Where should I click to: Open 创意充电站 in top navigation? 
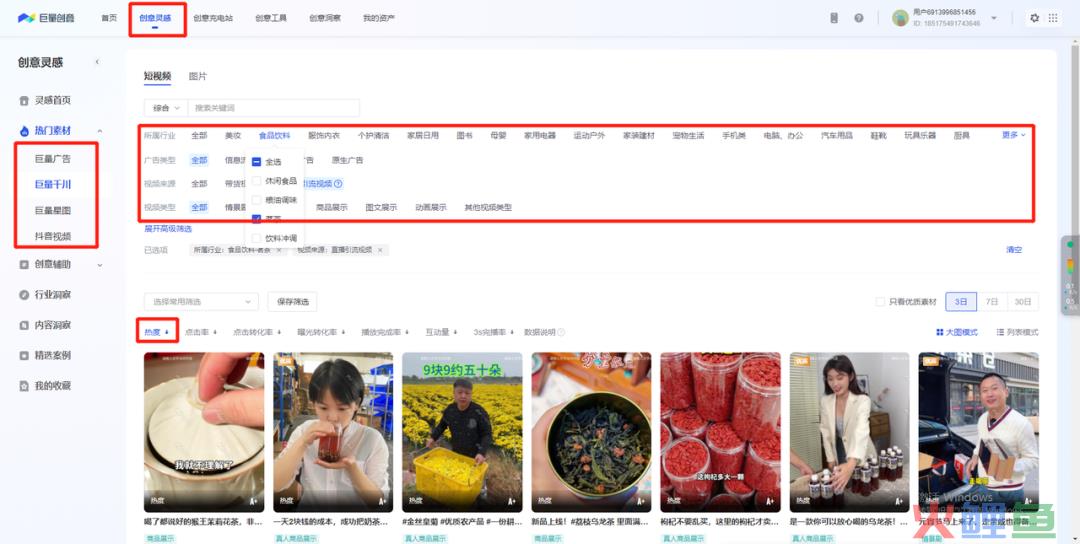pyautogui.click(x=211, y=18)
